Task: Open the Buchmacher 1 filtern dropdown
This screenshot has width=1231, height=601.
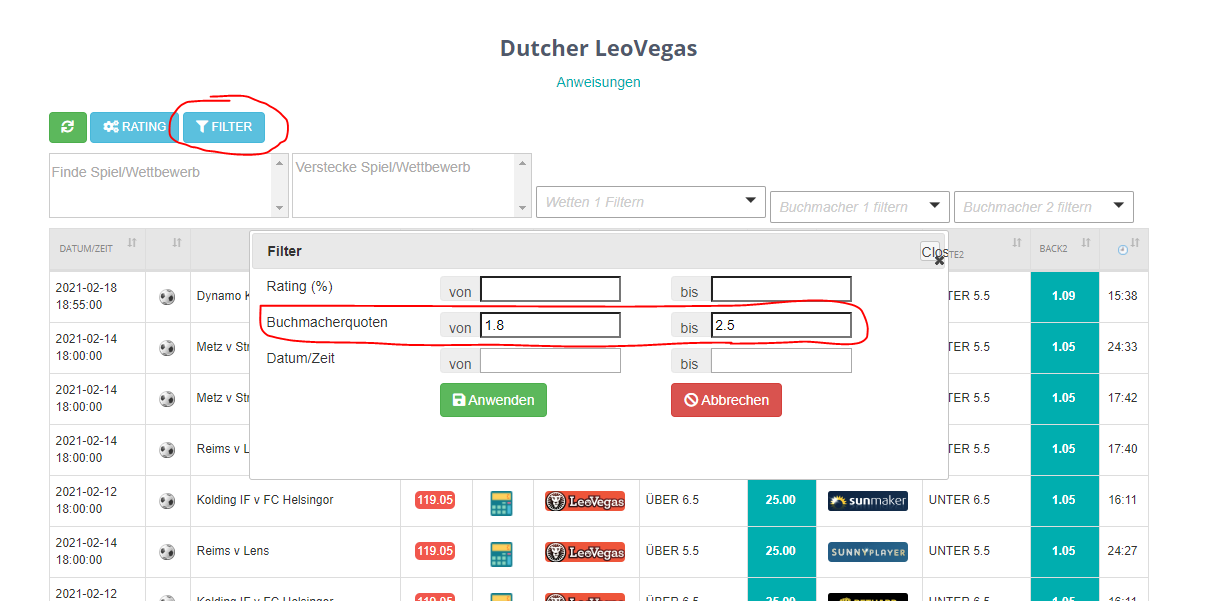Action: (859, 207)
